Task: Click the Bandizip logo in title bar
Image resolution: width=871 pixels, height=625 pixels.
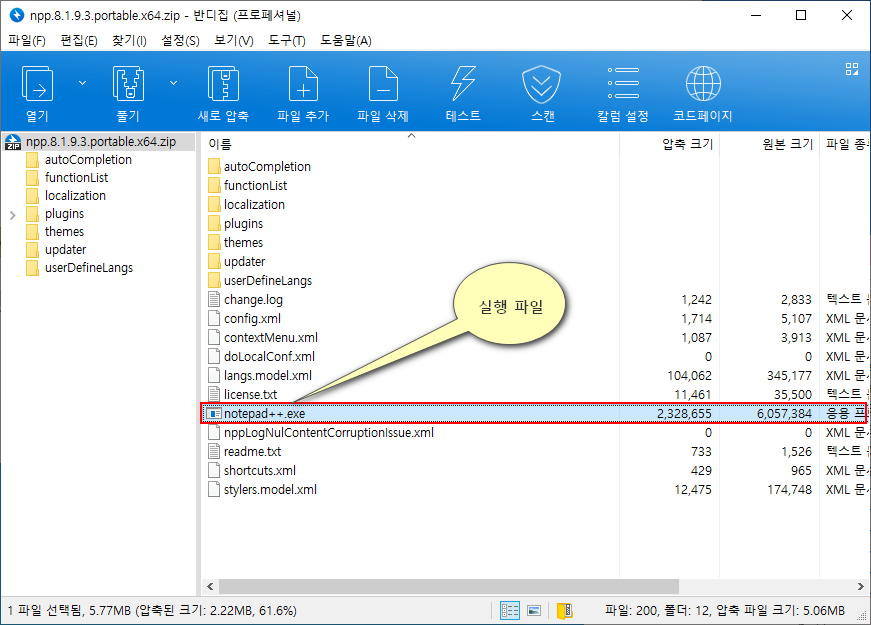Action: click(17, 15)
